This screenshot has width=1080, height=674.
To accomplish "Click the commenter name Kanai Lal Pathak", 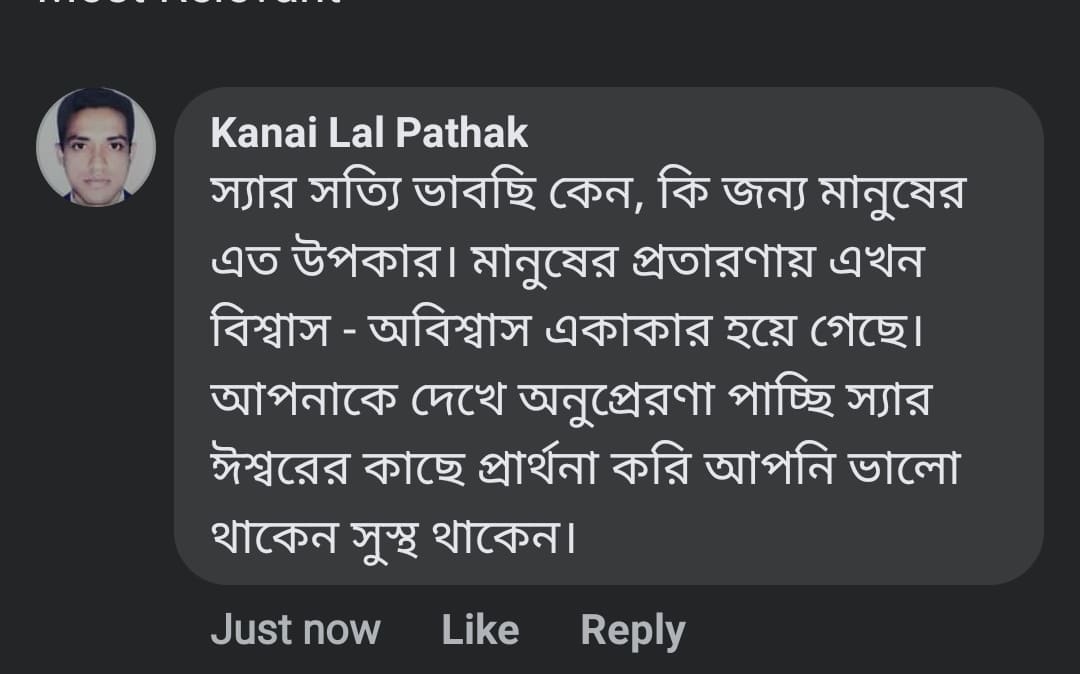I will click(369, 133).
